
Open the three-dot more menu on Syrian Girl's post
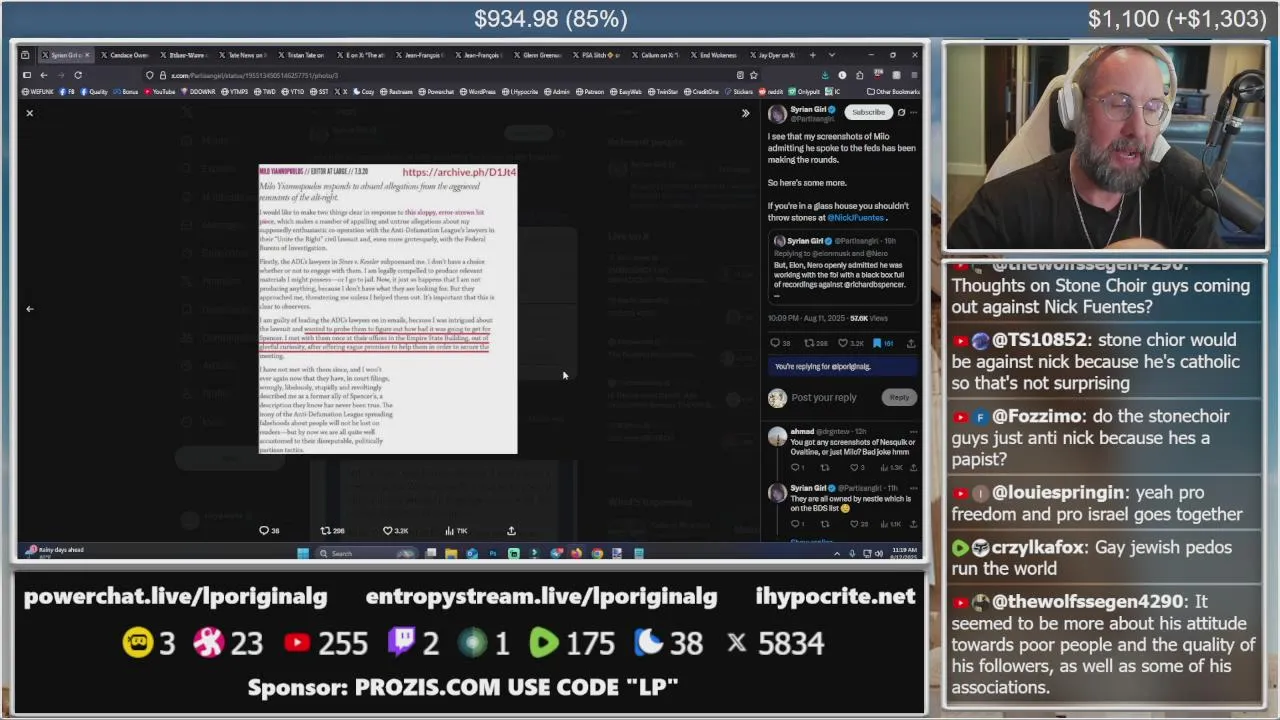coord(914,112)
